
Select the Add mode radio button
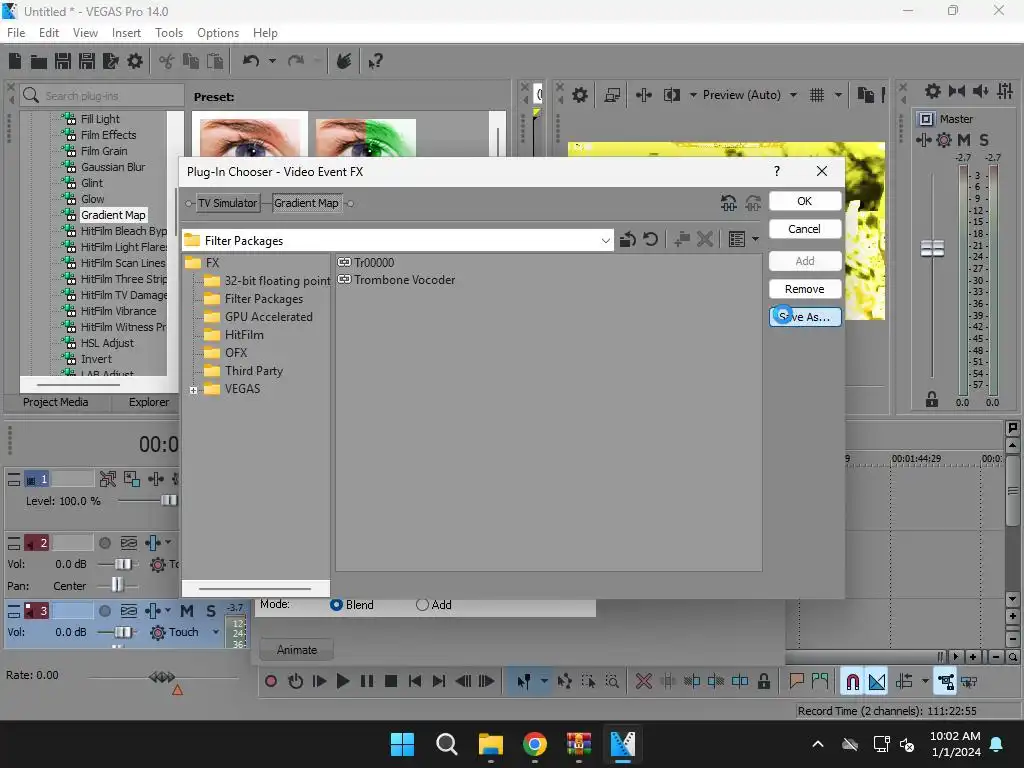click(422, 605)
